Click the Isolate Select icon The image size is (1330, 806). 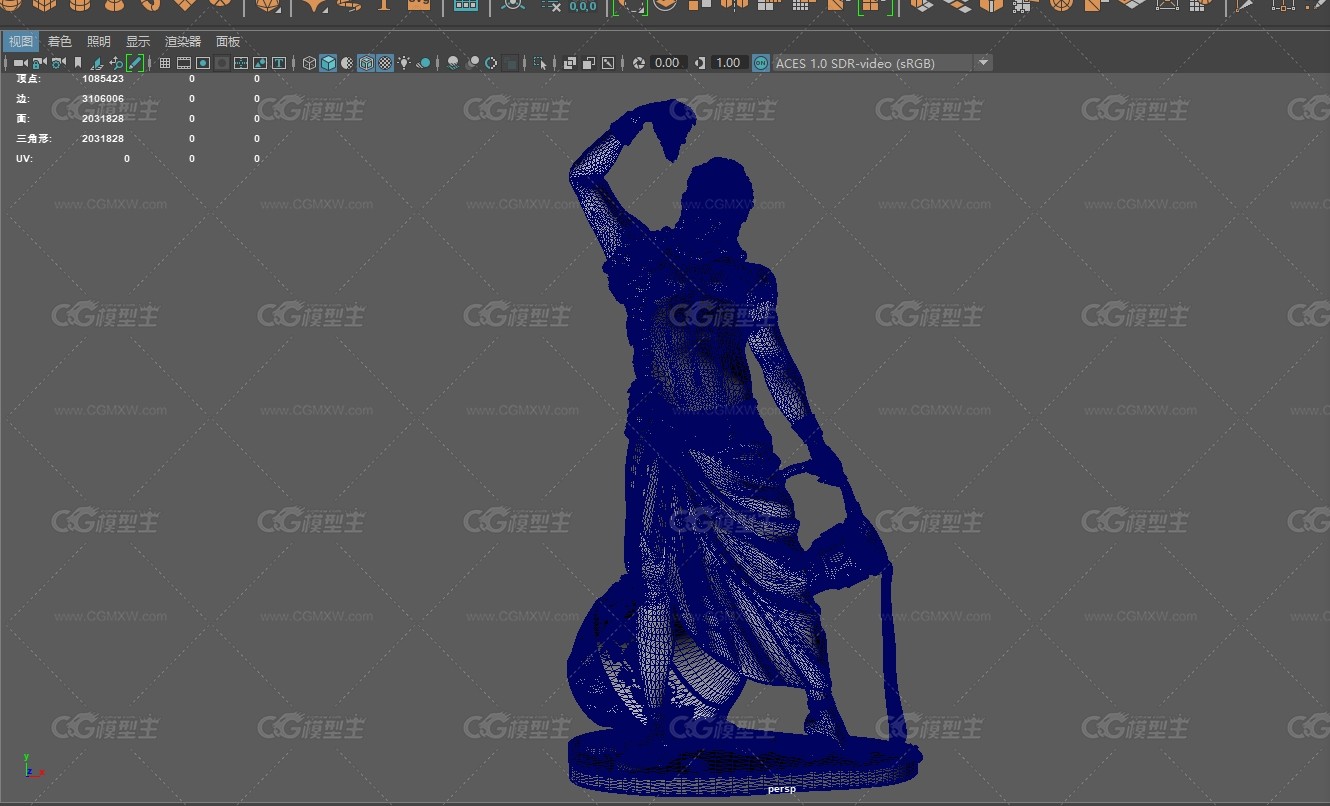540,63
